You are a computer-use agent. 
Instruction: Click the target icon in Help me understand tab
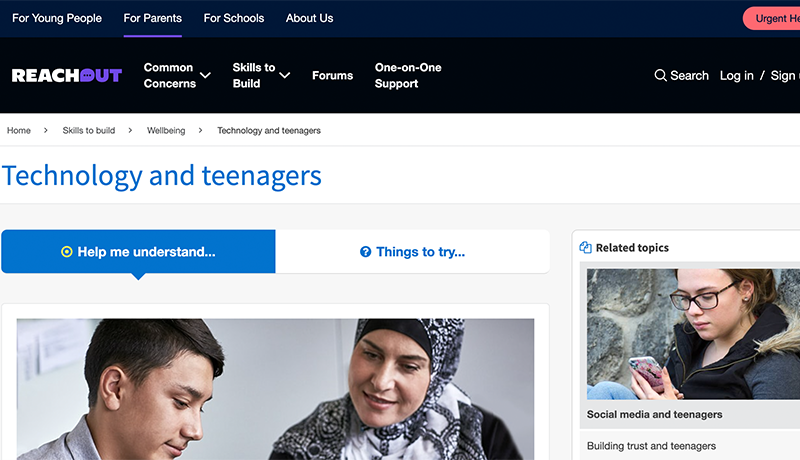coord(67,252)
